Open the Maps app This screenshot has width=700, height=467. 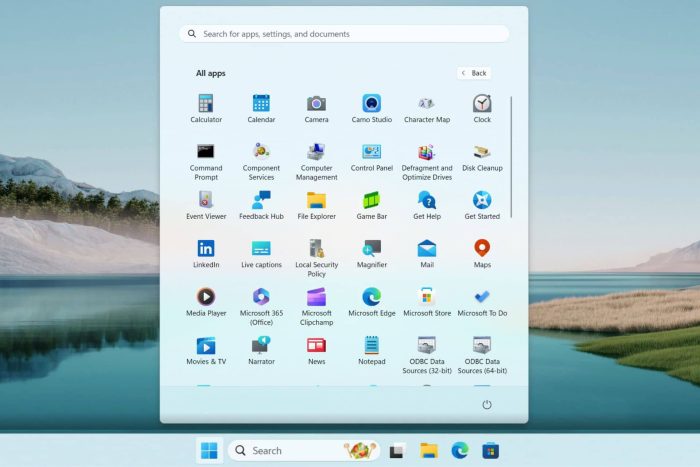tap(482, 254)
